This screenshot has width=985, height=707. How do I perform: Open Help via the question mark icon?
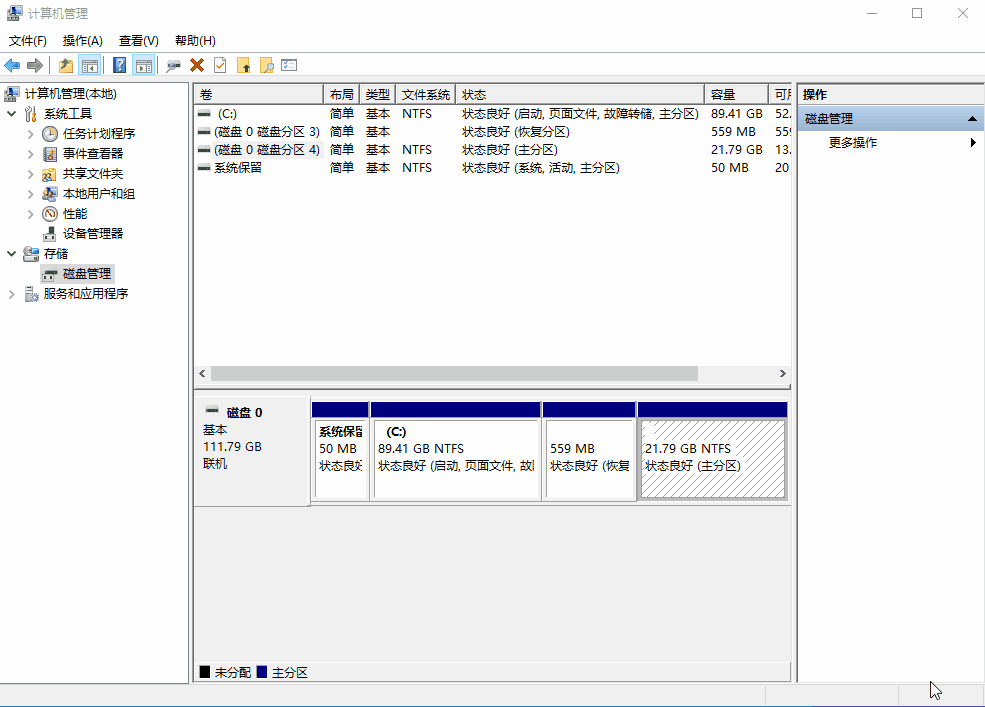119,65
